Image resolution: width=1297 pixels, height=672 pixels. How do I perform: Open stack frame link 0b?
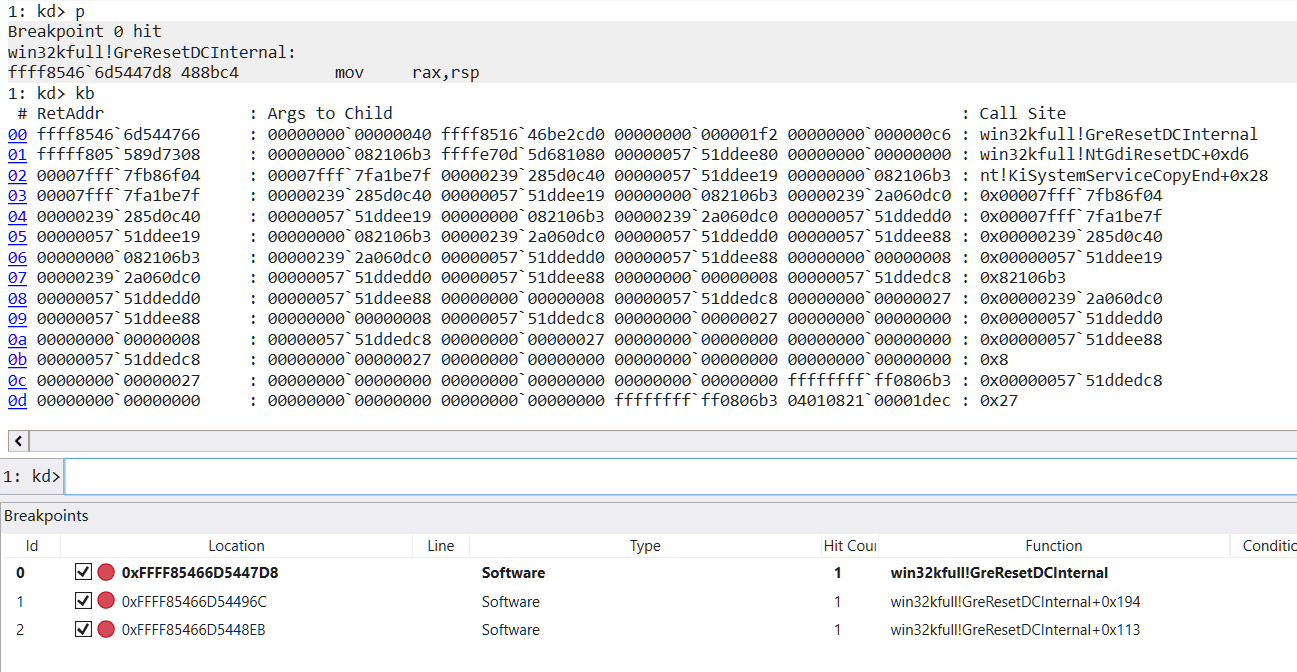(17, 360)
